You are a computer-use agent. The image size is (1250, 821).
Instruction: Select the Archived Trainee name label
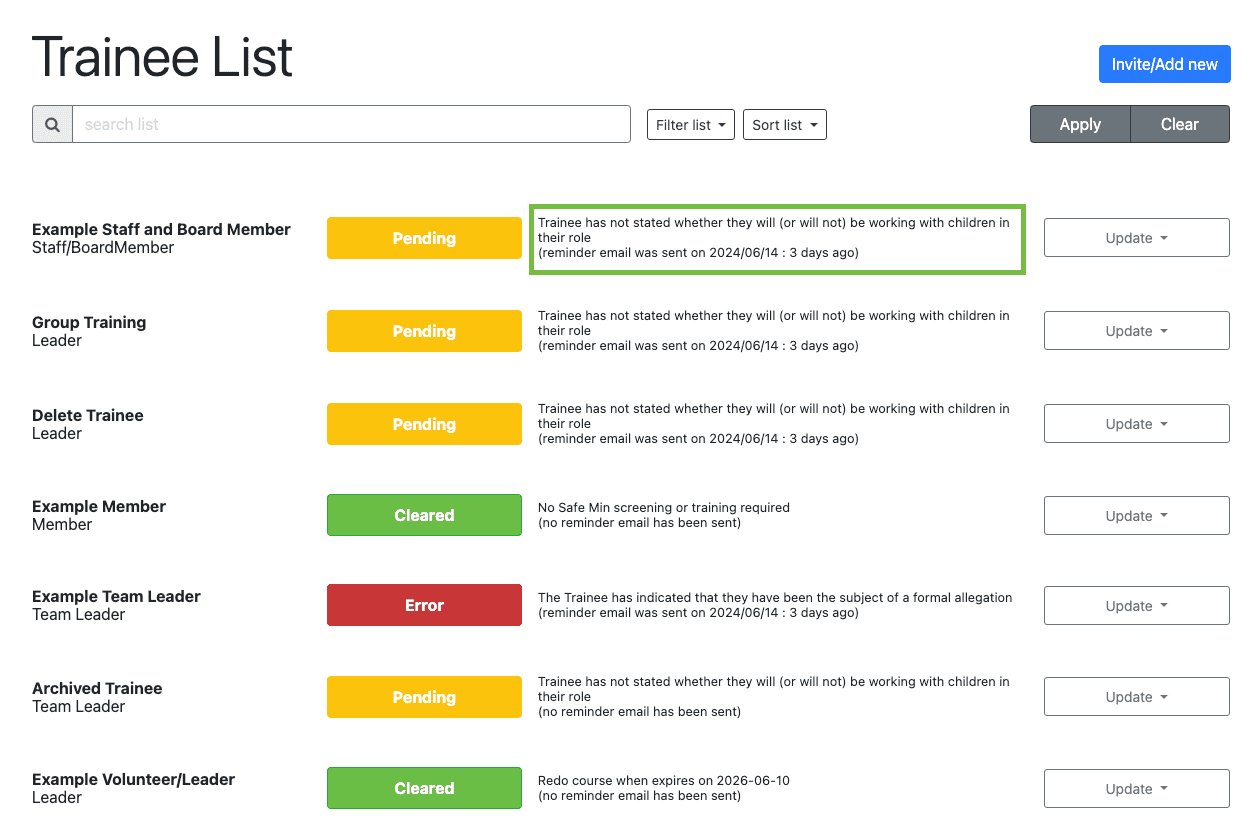click(97, 688)
